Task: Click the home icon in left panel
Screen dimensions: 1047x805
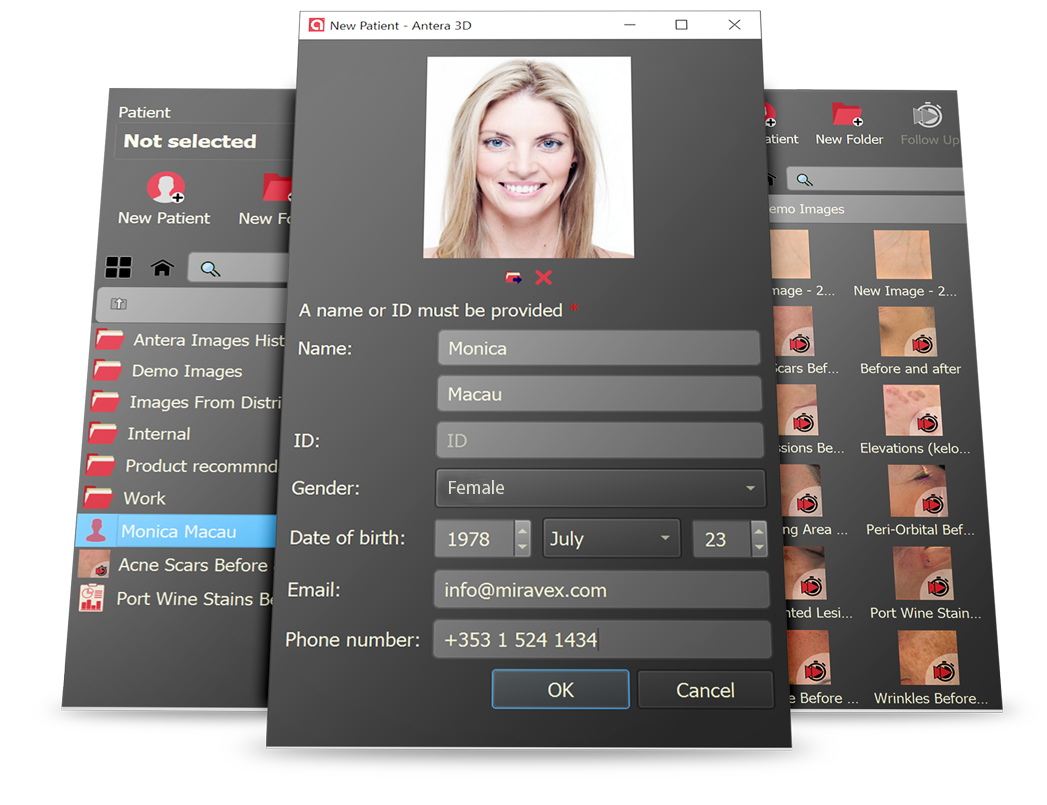Action: point(162,268)
